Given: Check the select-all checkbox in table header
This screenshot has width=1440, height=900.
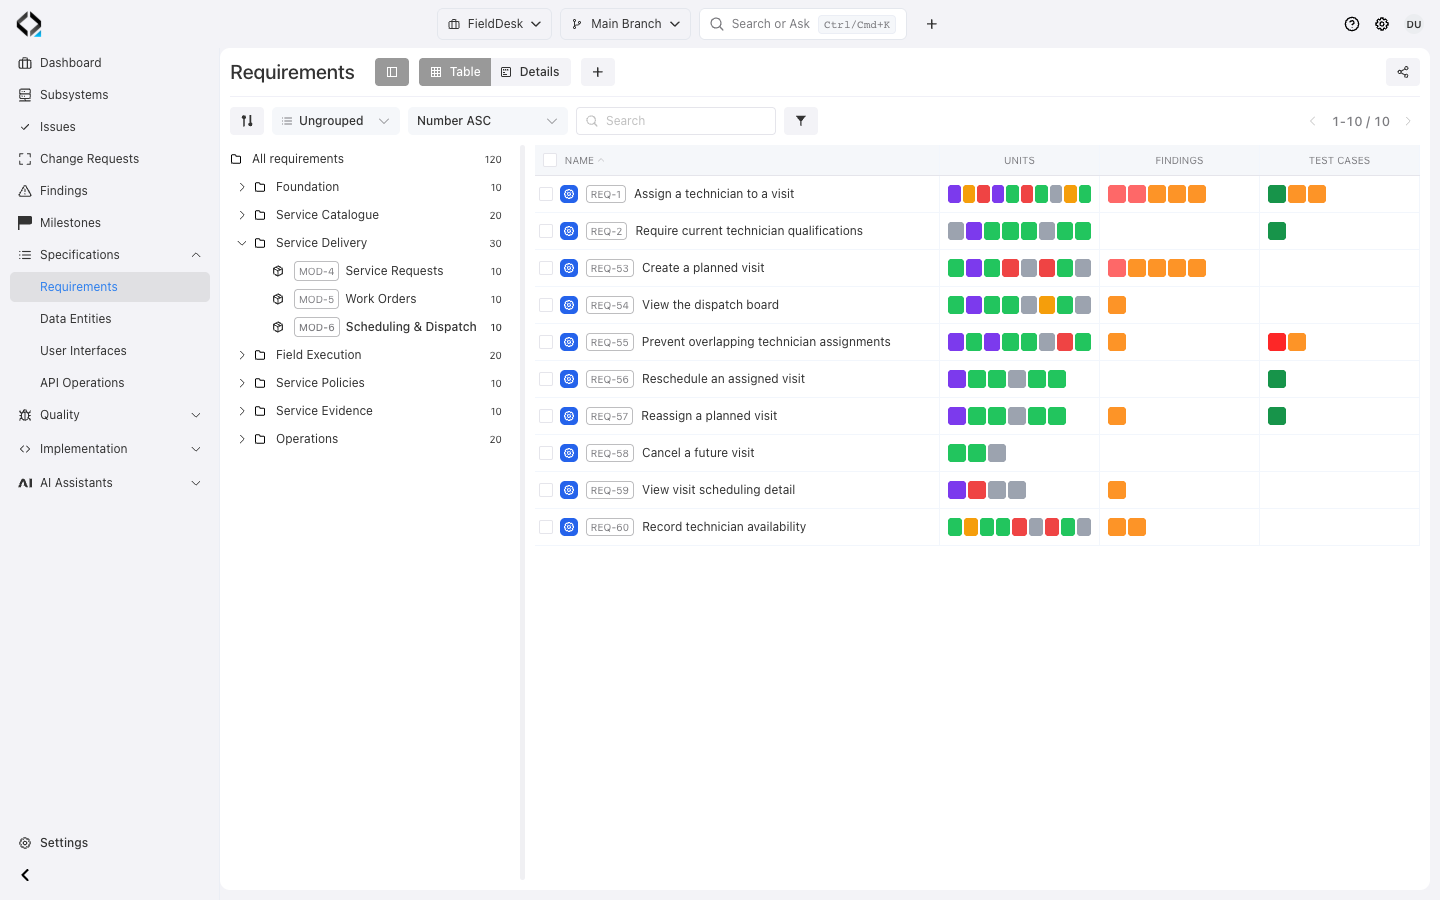Looking at the screenshot, I should (x=550, y=160).
